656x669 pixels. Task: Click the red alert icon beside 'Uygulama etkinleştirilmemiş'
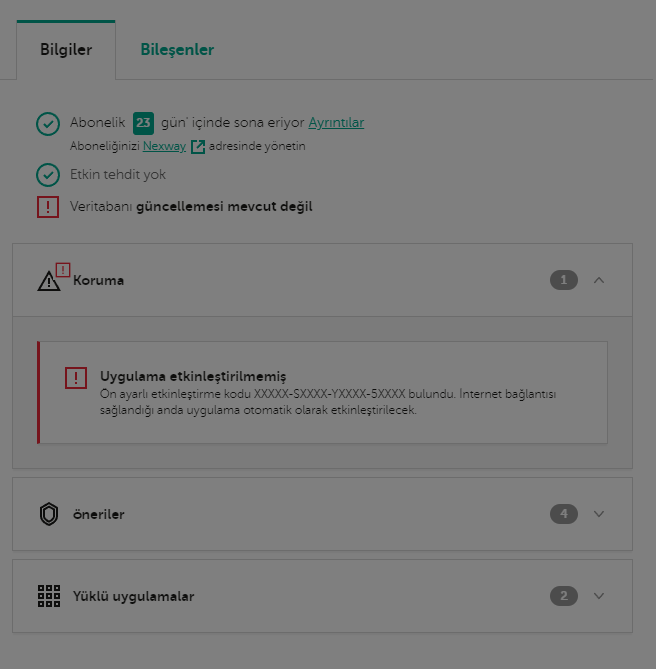76,377
